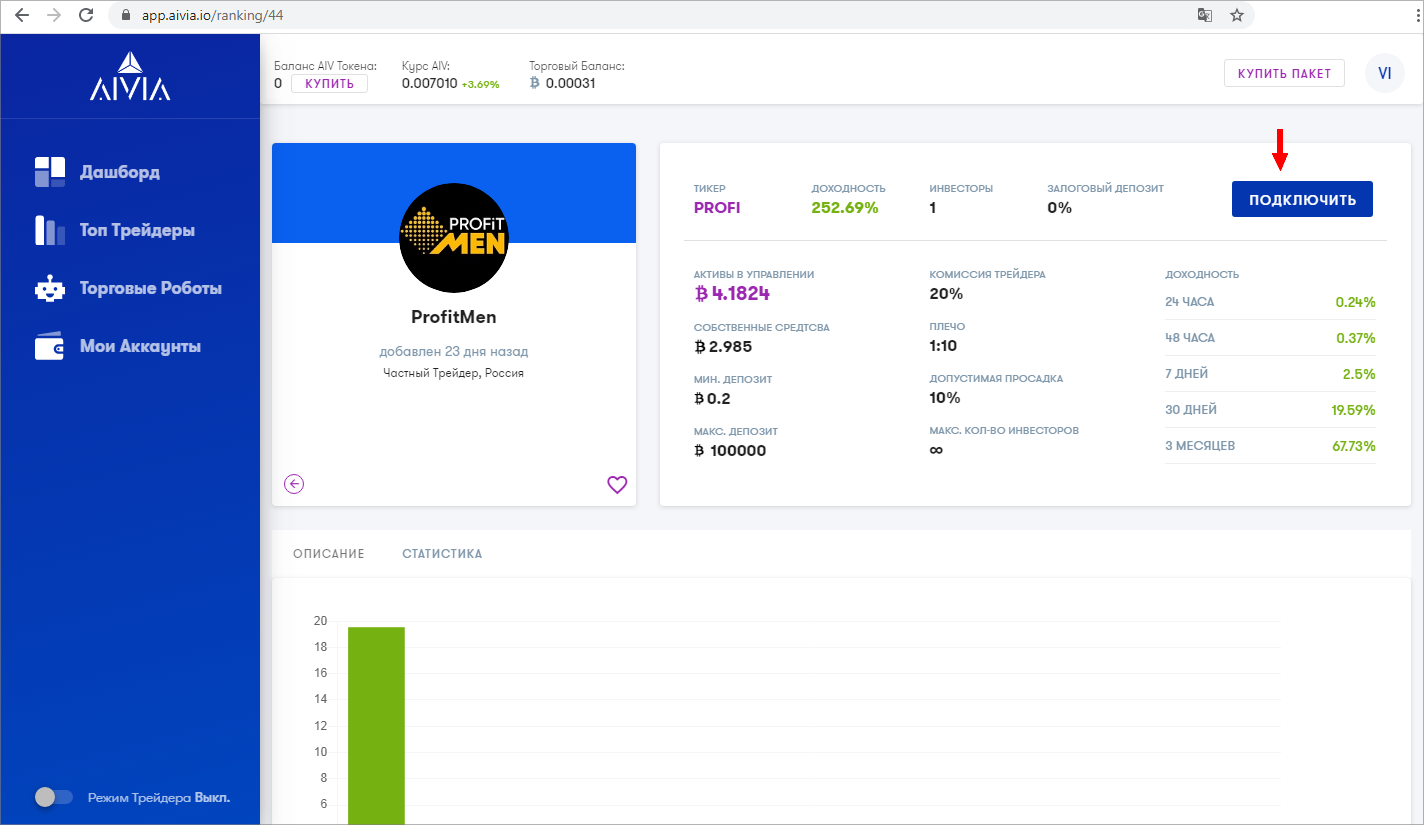Add ProfitMen to favorites with heart icon
The image size is (1424, 825).
coord(617,485)
